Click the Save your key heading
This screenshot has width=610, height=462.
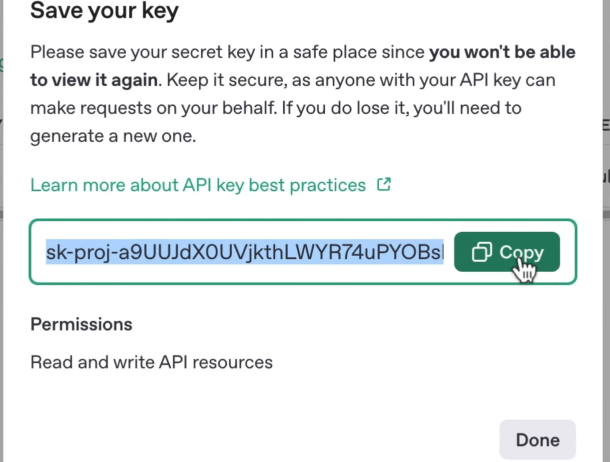coord(107,13)
